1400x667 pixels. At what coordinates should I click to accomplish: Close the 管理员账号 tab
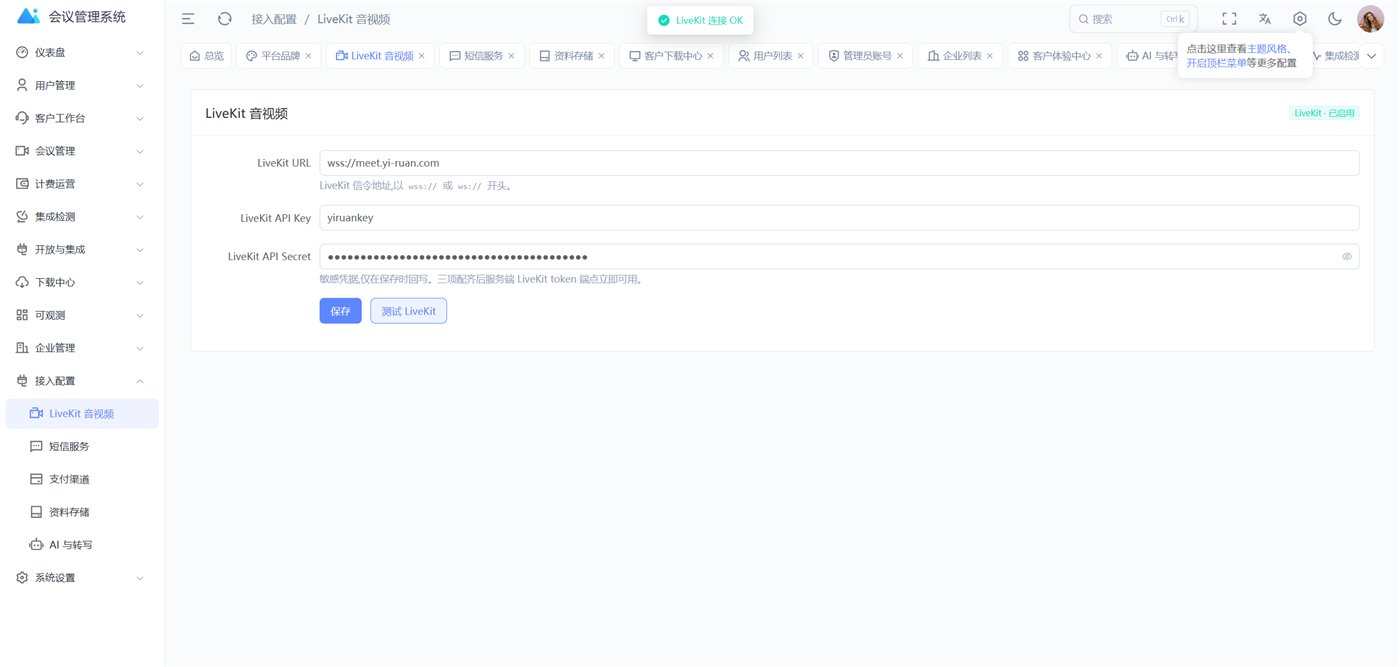[900, 56]
